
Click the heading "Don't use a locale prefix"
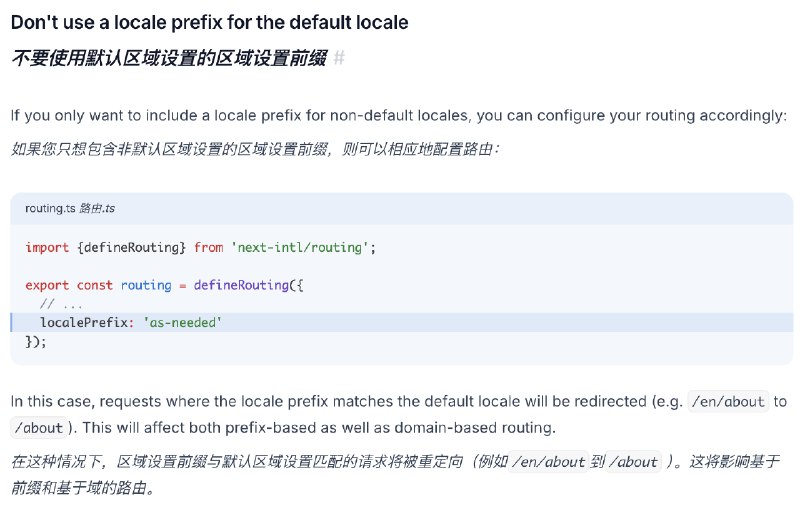tap(209, 22)
